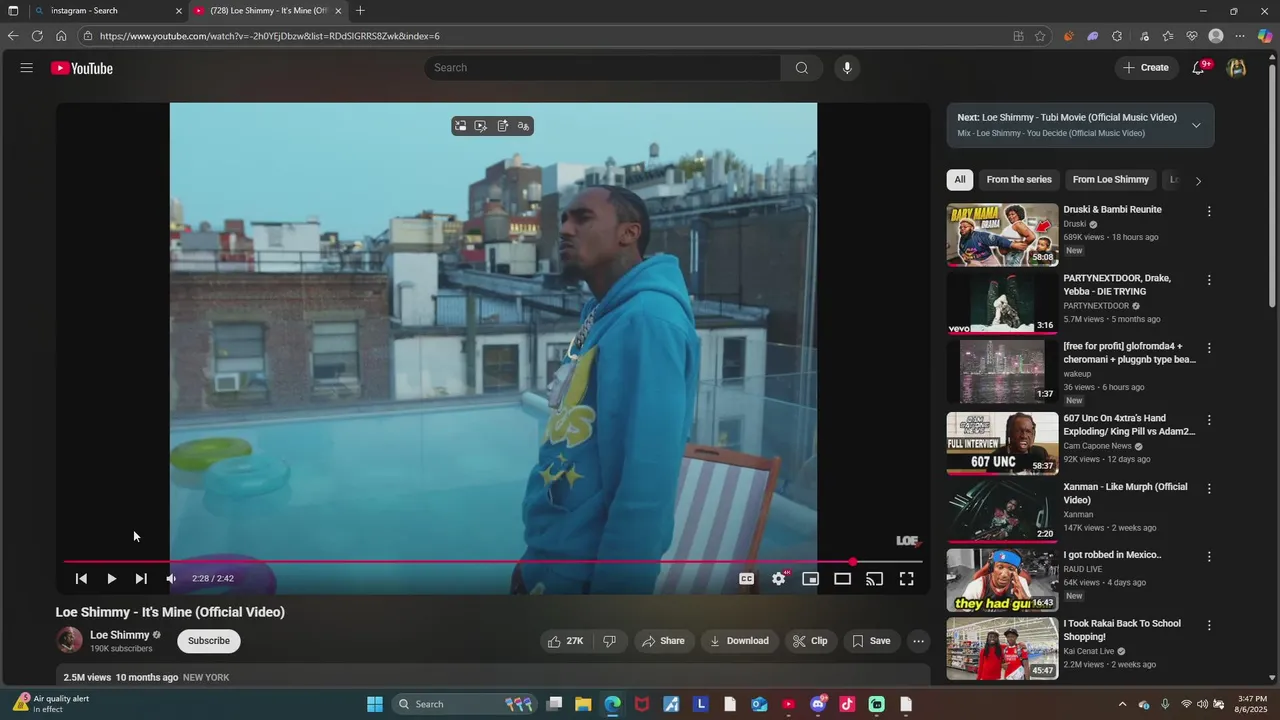The height and width of the screenshot is (720, 1280).
Task: Open options for 607 Unc video
Action: [x=1209, y=420]
